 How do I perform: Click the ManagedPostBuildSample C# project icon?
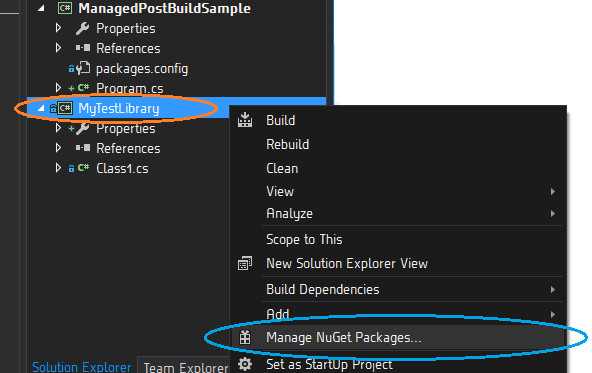coord(65,8)
